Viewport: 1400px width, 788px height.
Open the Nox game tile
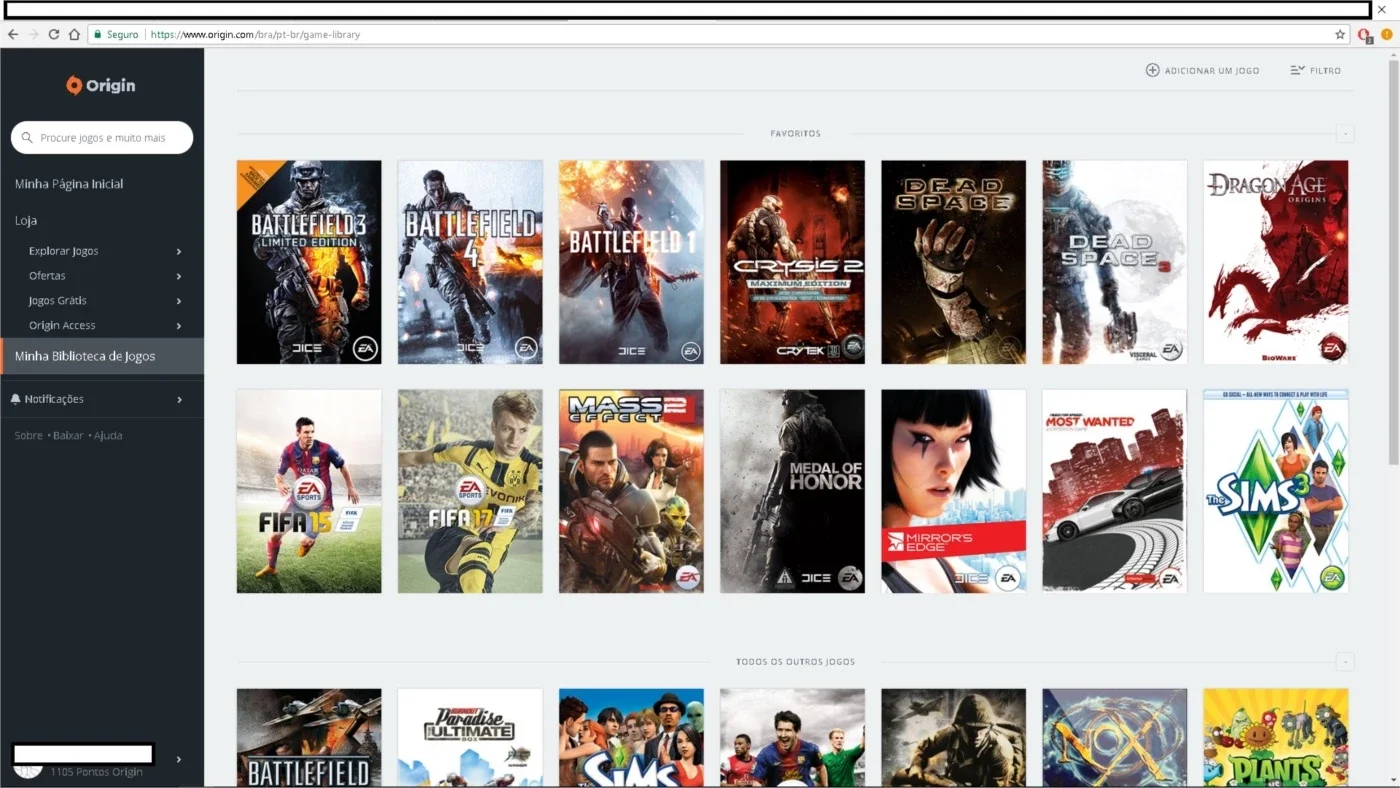(1114, 737)
